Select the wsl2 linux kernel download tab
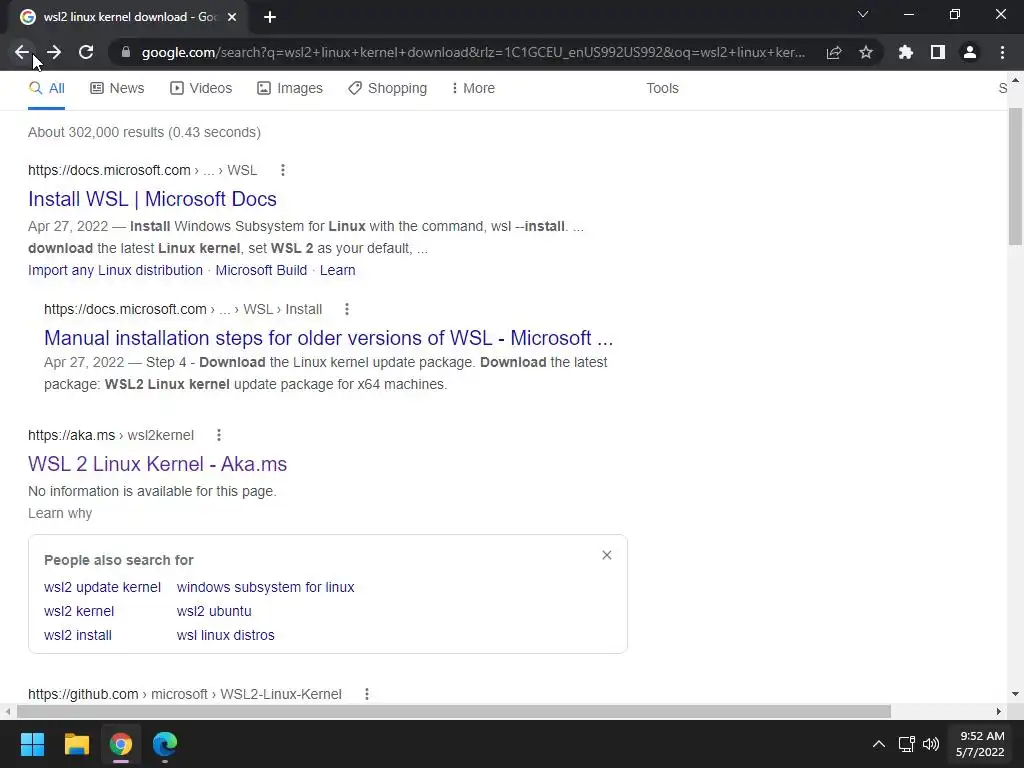Viewport: 1024px width, 768px height. coord(129,17)
